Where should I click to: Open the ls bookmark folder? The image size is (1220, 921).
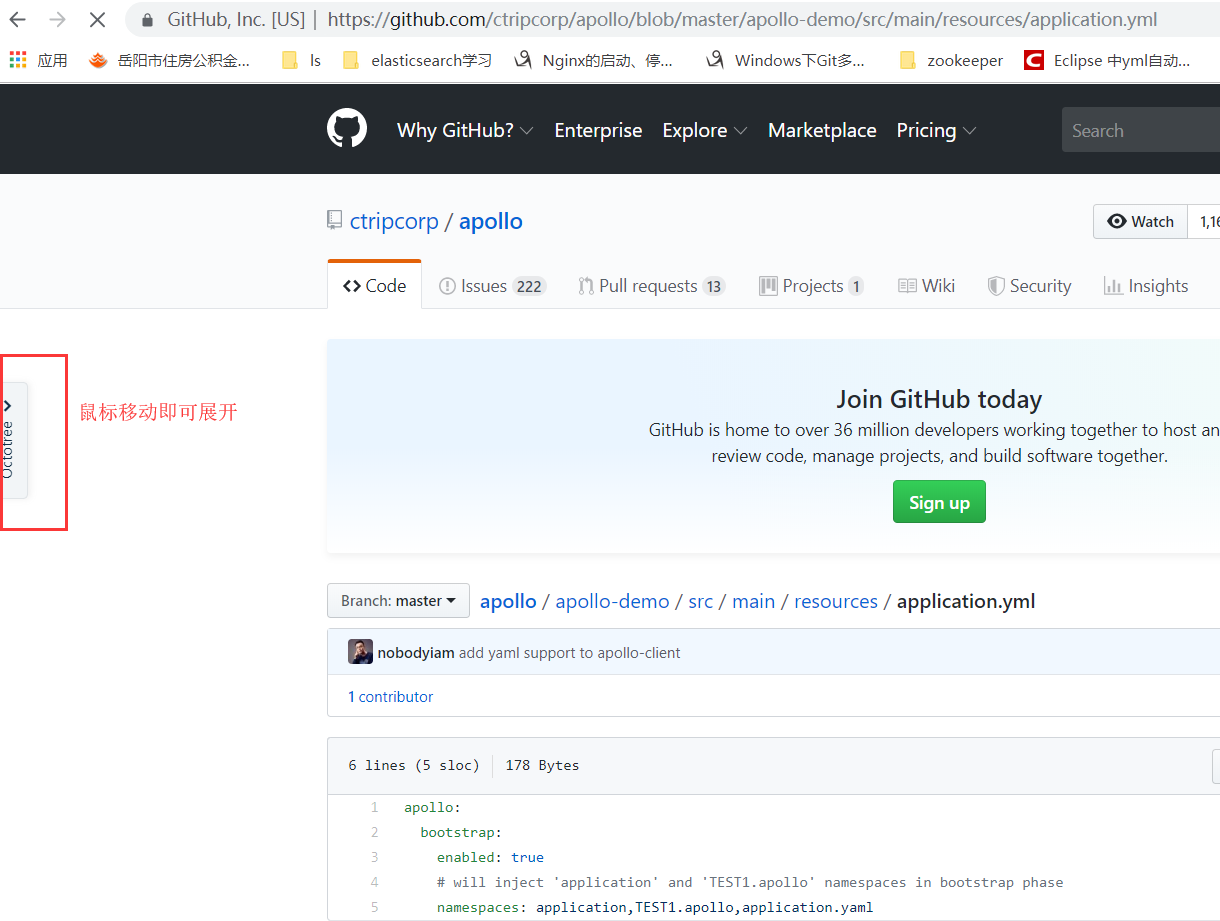coord(301,60)
